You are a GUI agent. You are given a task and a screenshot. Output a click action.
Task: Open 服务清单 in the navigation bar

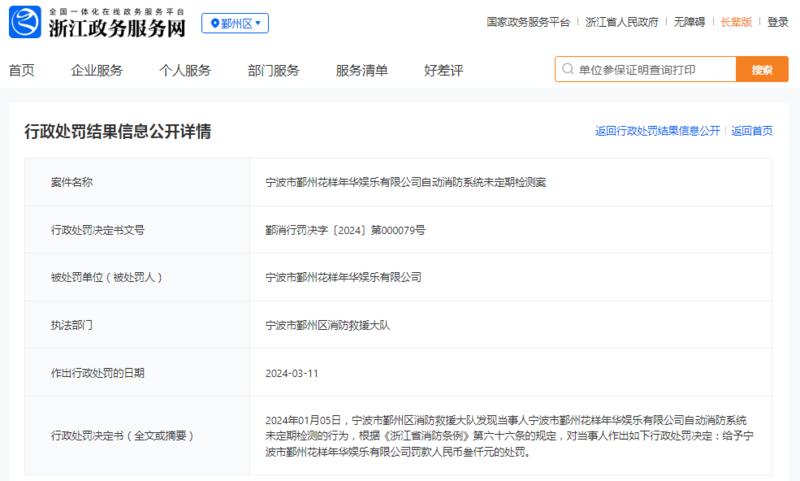[362, 70]
